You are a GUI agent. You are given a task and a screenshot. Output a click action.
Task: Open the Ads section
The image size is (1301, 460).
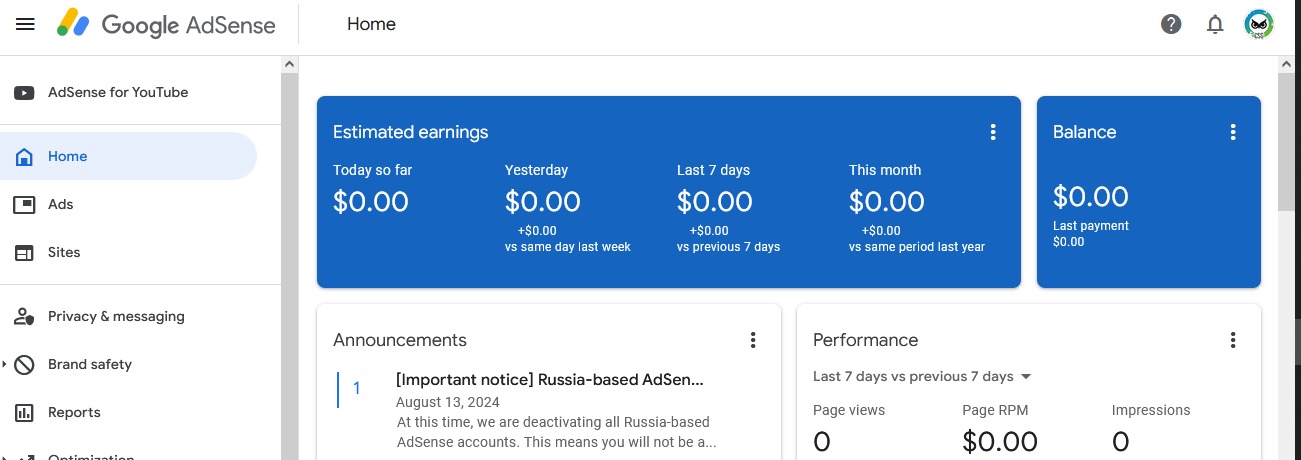click(x=61, y=205)
